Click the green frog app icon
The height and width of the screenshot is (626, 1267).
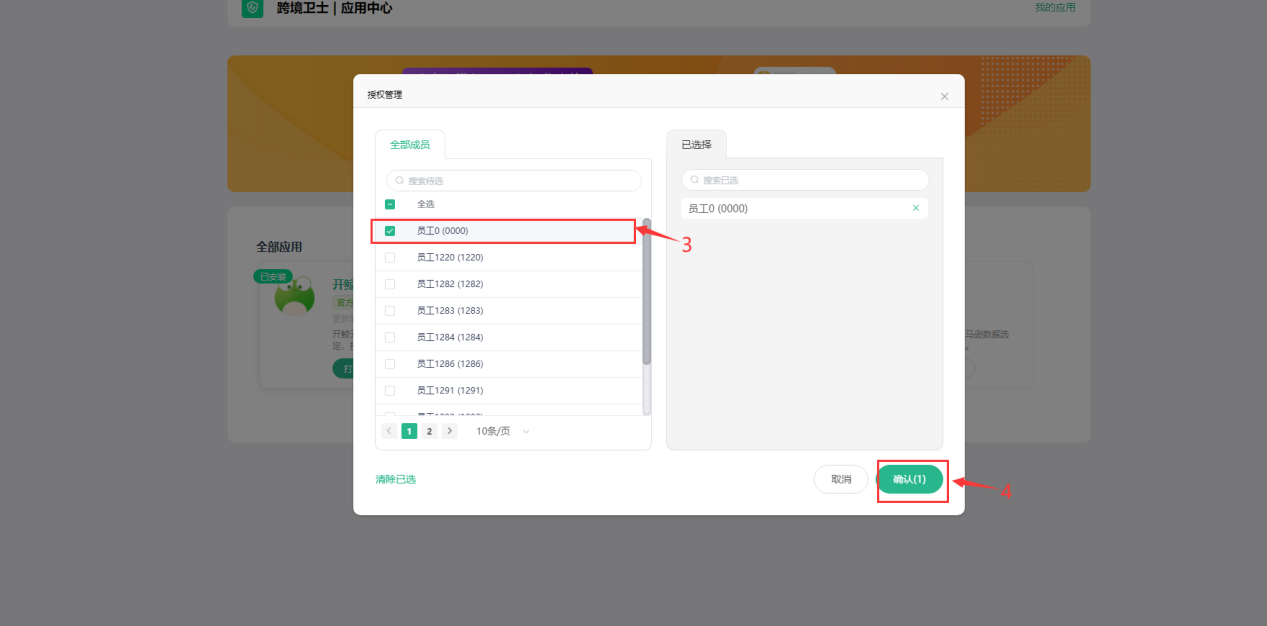(294, 297)
